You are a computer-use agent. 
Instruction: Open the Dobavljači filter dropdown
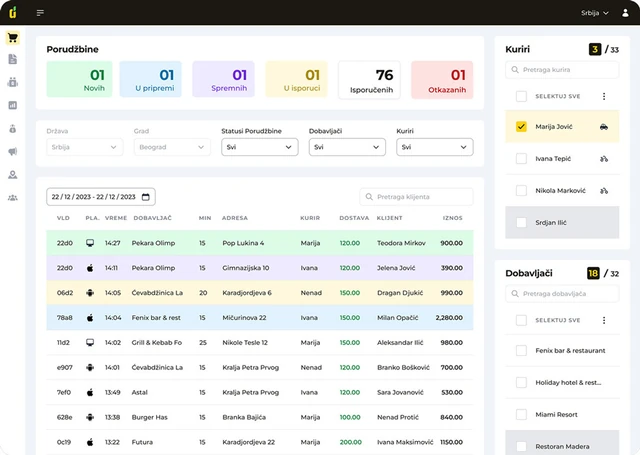click(x=347, y=147)
